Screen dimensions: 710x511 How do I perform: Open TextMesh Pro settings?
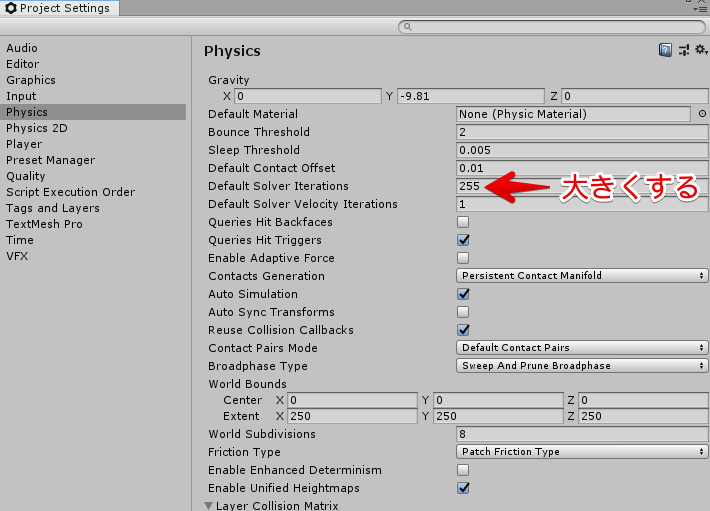[93, 224]
